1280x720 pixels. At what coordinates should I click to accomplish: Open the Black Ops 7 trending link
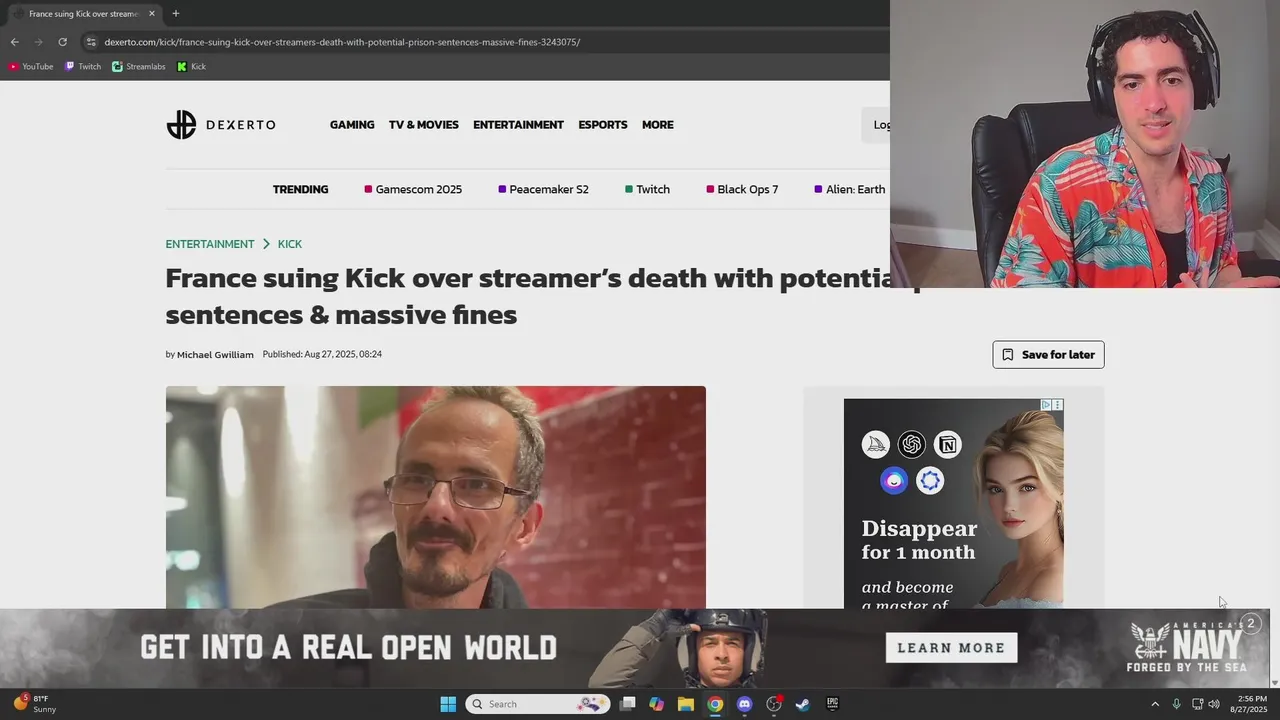click(742, 189)
